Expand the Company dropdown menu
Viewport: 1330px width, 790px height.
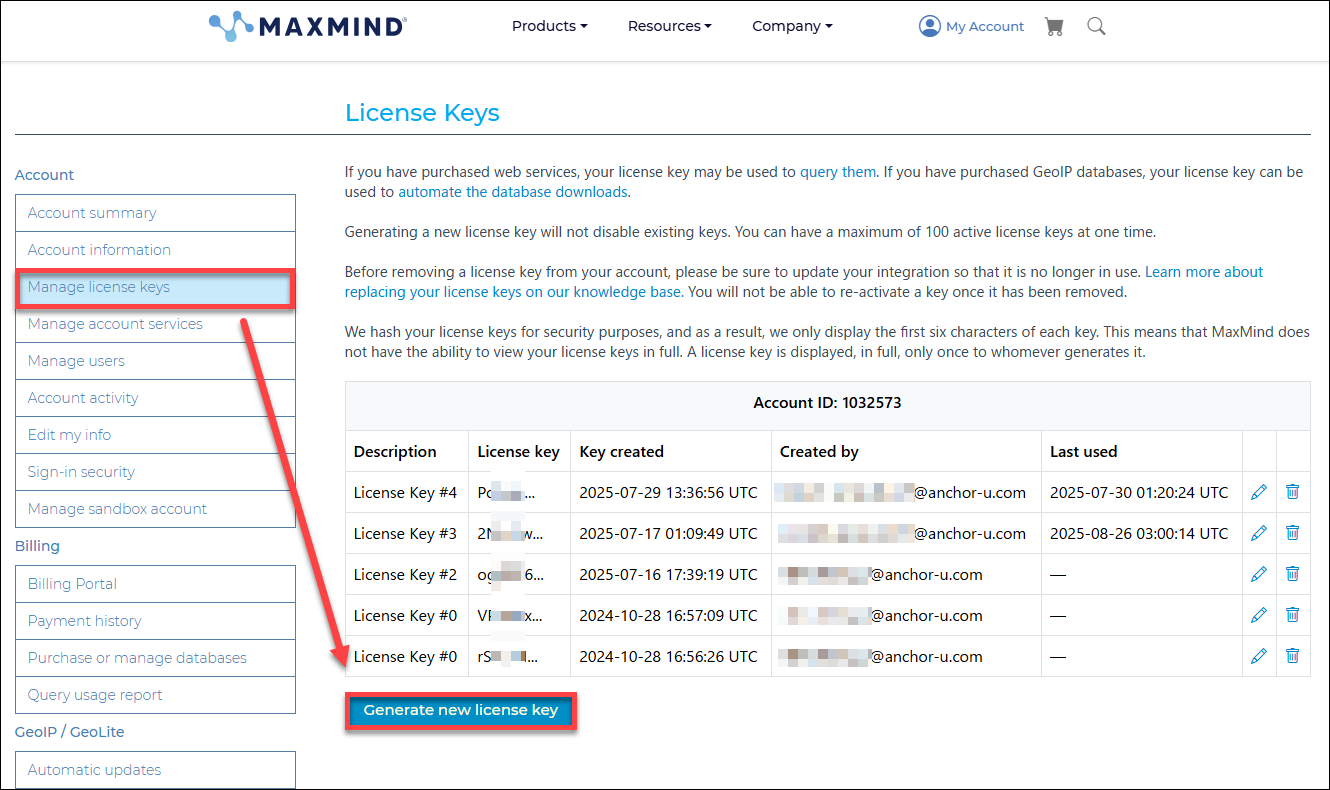pos(792,26)
